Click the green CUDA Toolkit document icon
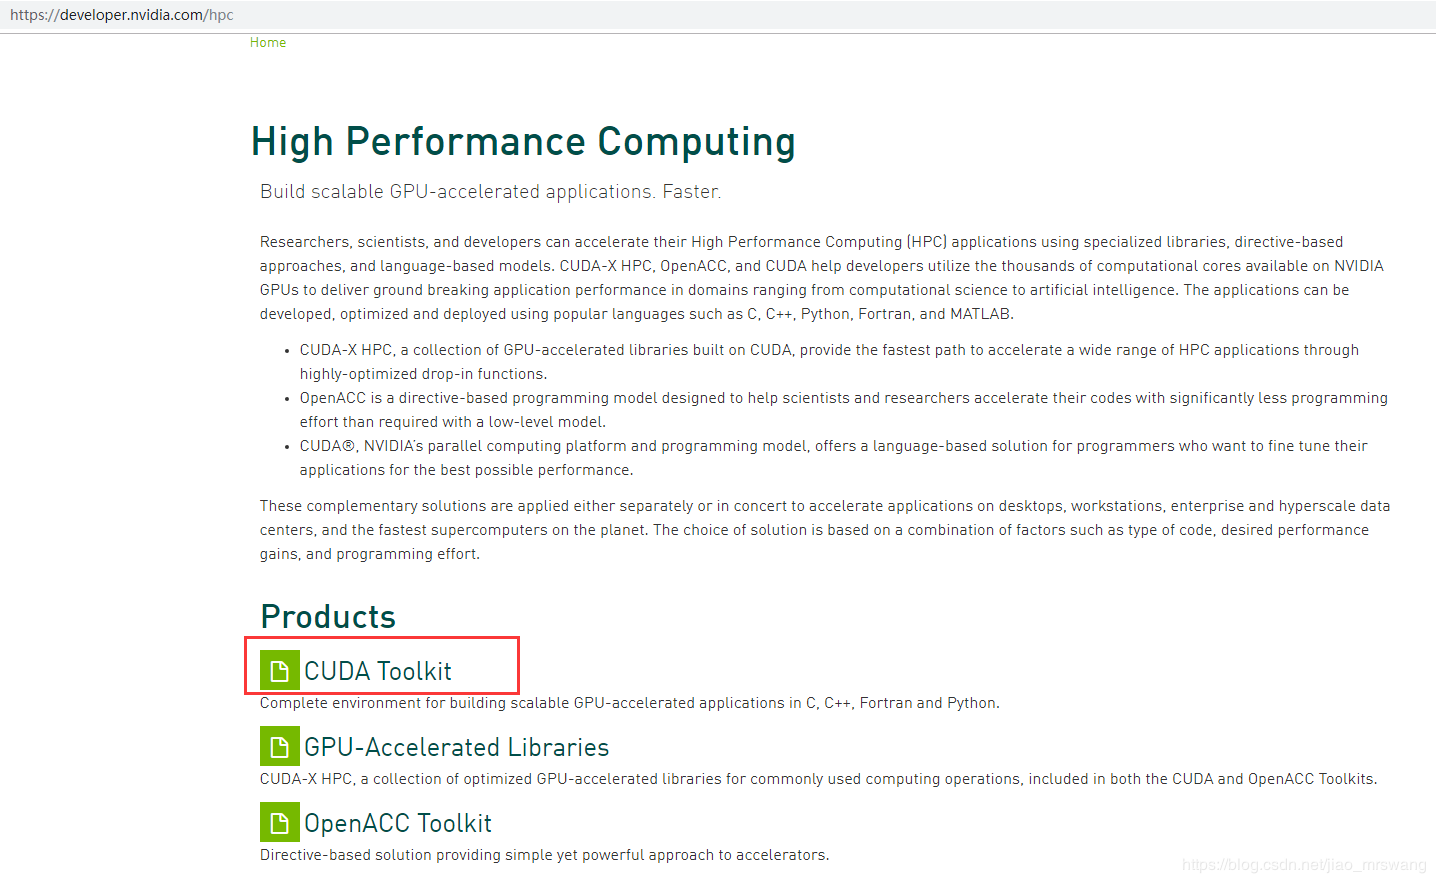 [279, 670]
